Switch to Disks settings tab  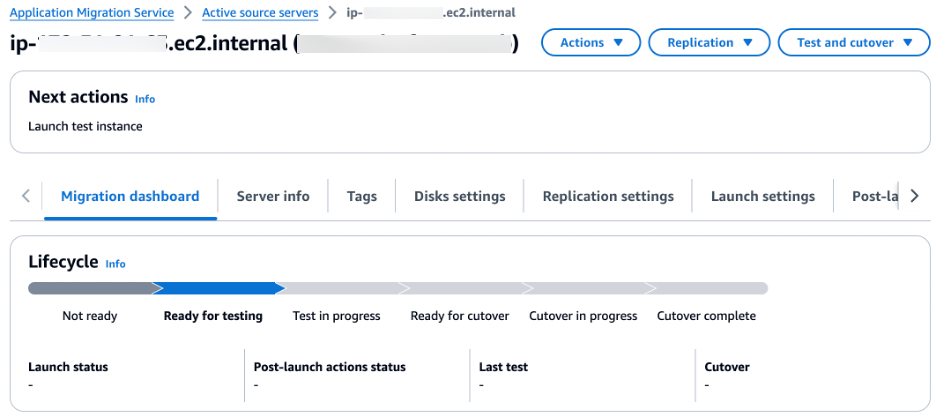click(x=460, y=196)
